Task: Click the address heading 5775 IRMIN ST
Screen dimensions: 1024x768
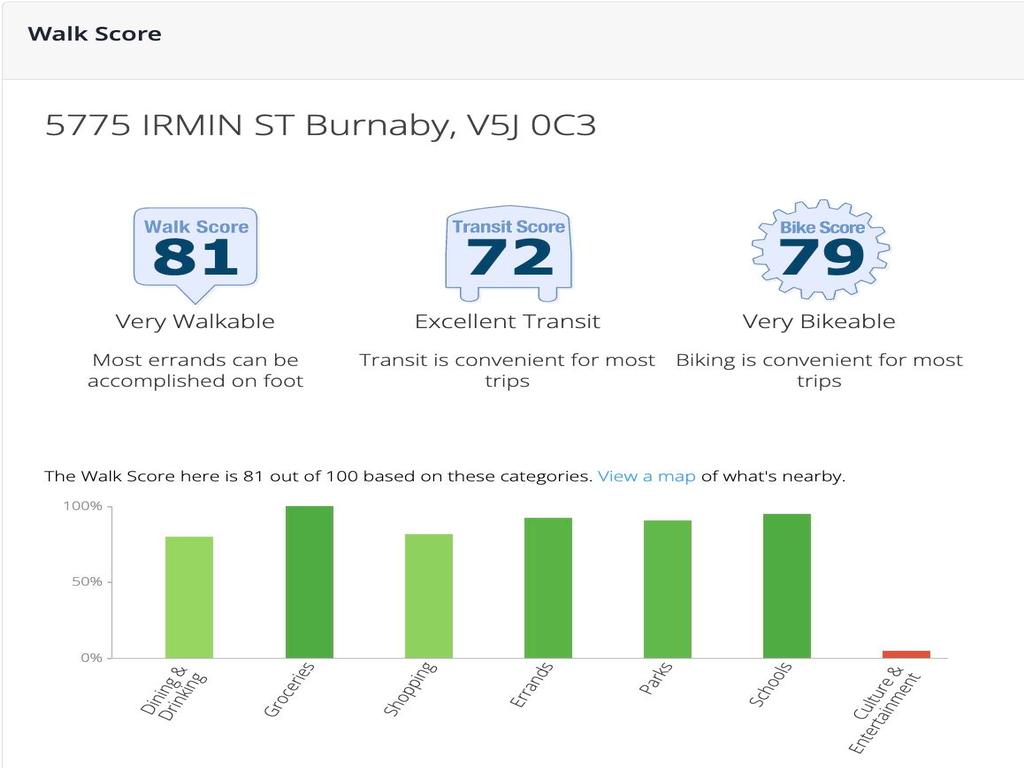Action: click(x=321, y=126)
